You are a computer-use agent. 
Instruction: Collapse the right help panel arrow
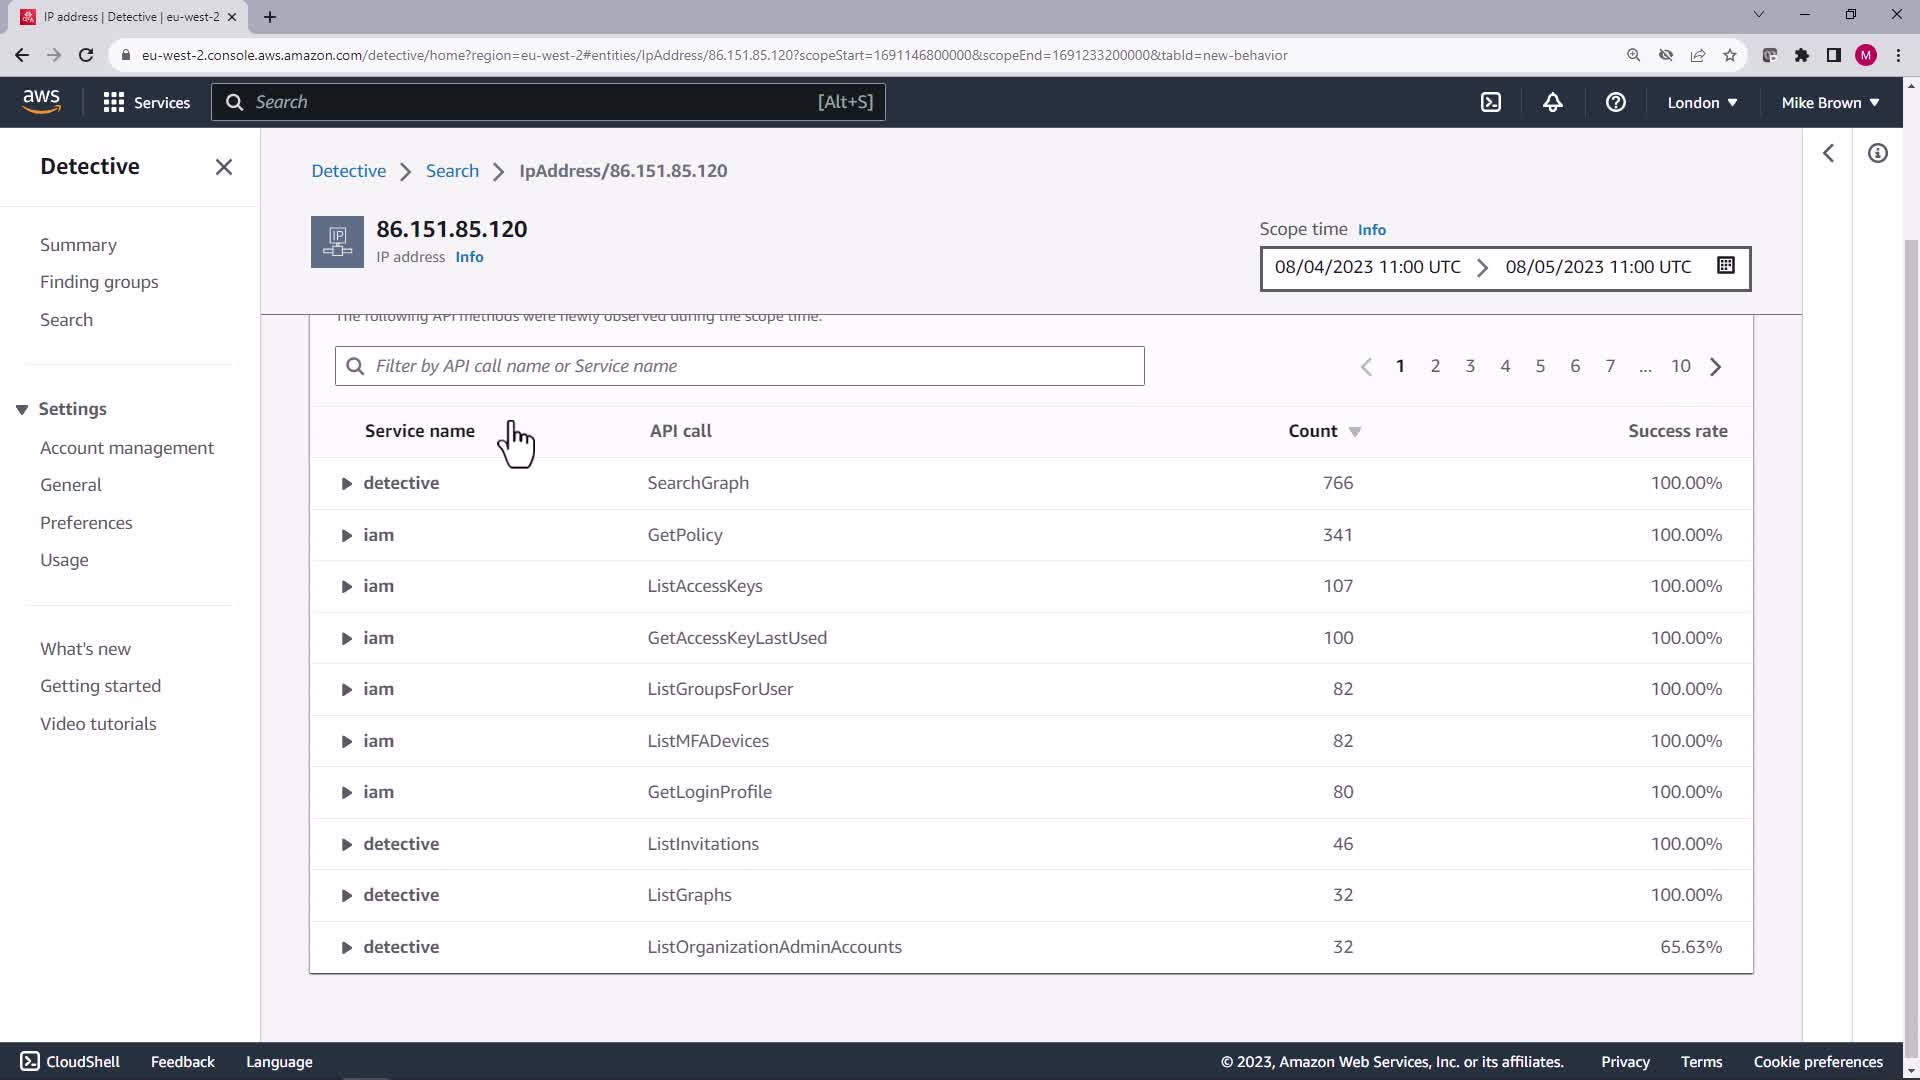click(x=1828, y=153)
